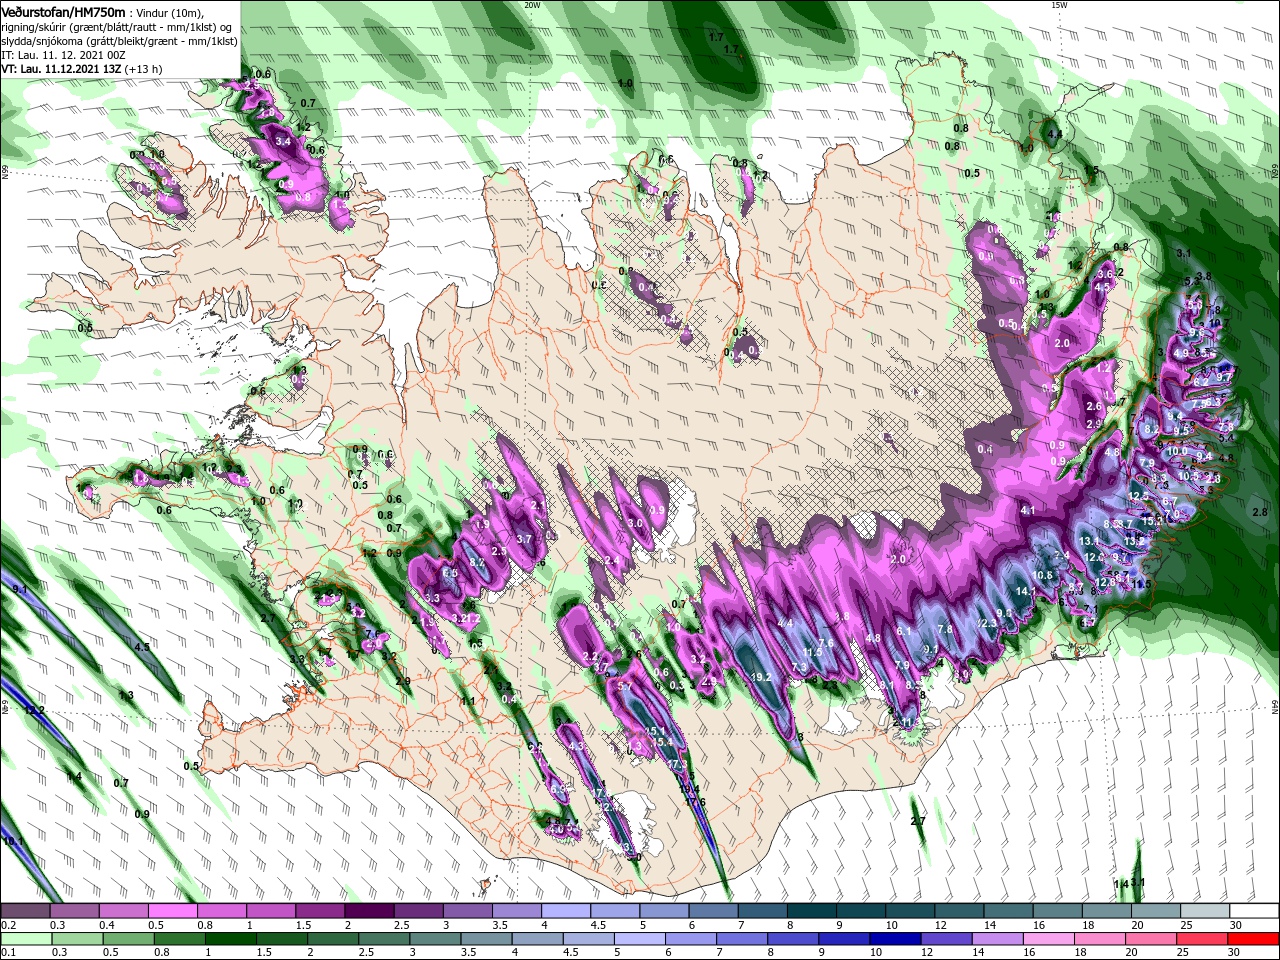Pick the darkest green lower legend swatch at 1
Viewport: 1280px width, 960px height.
click(229, 939)
